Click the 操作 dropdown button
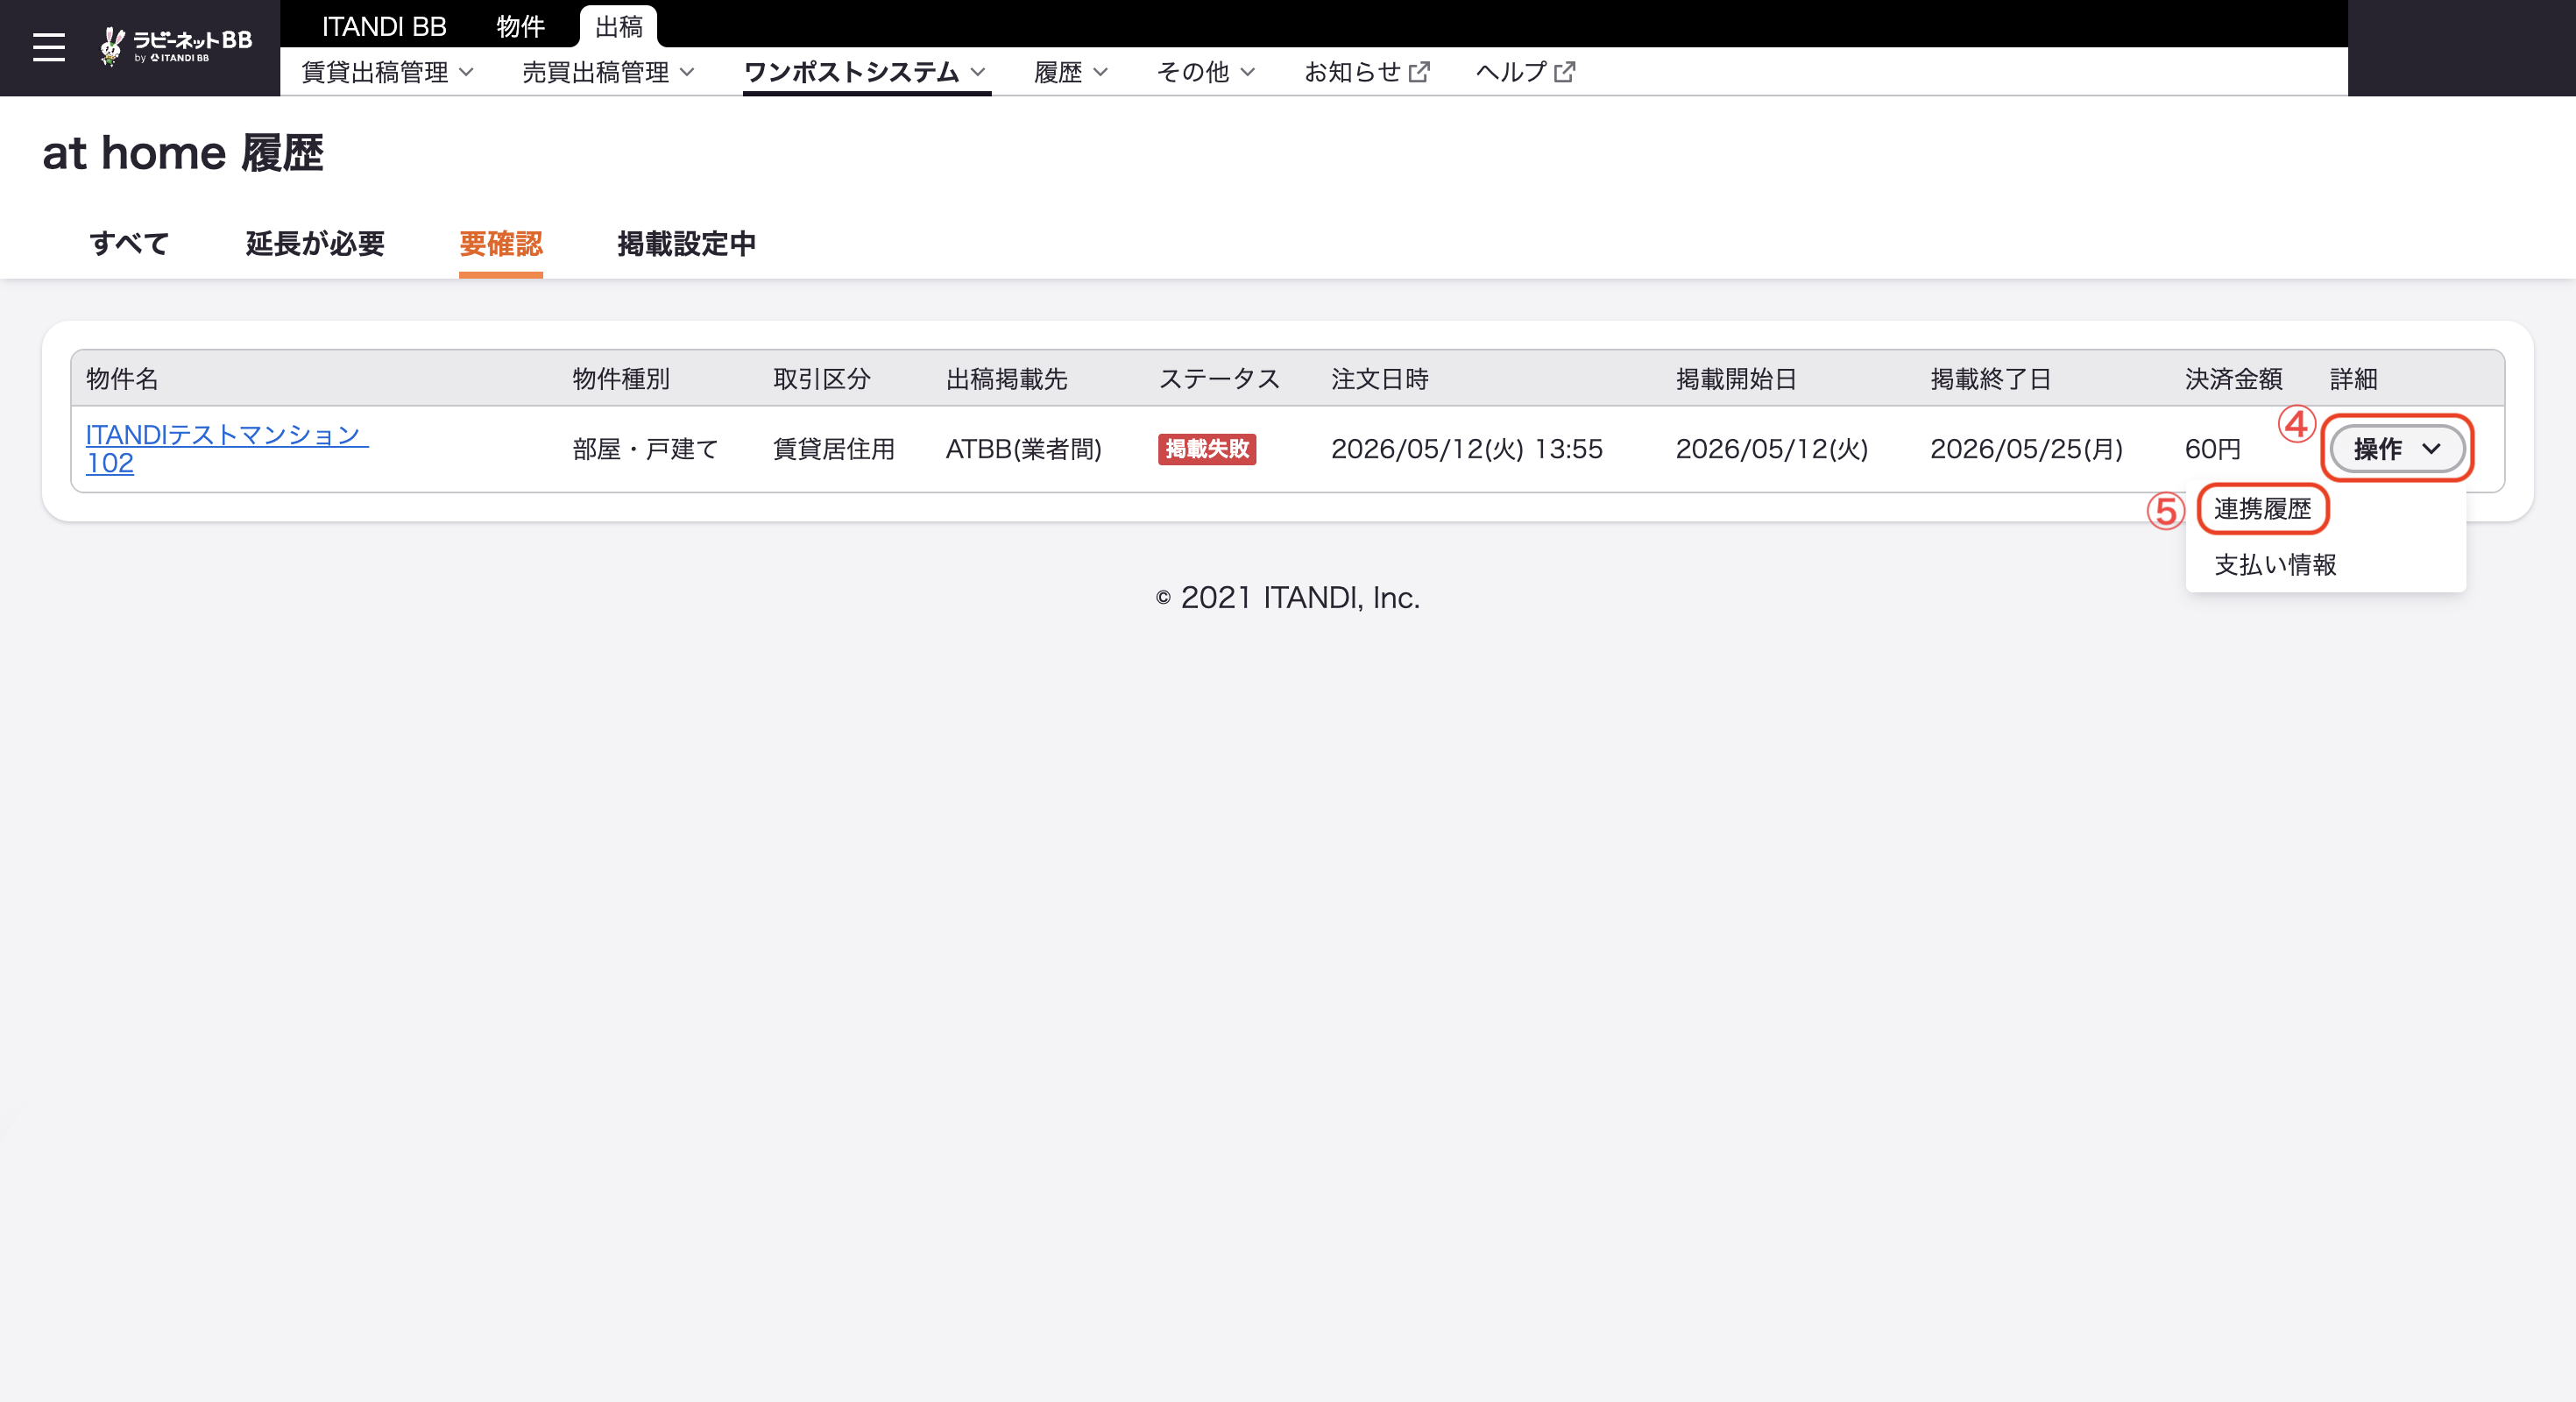This screenshot has width=2576, height=1402. click(x=2397, y=448)
